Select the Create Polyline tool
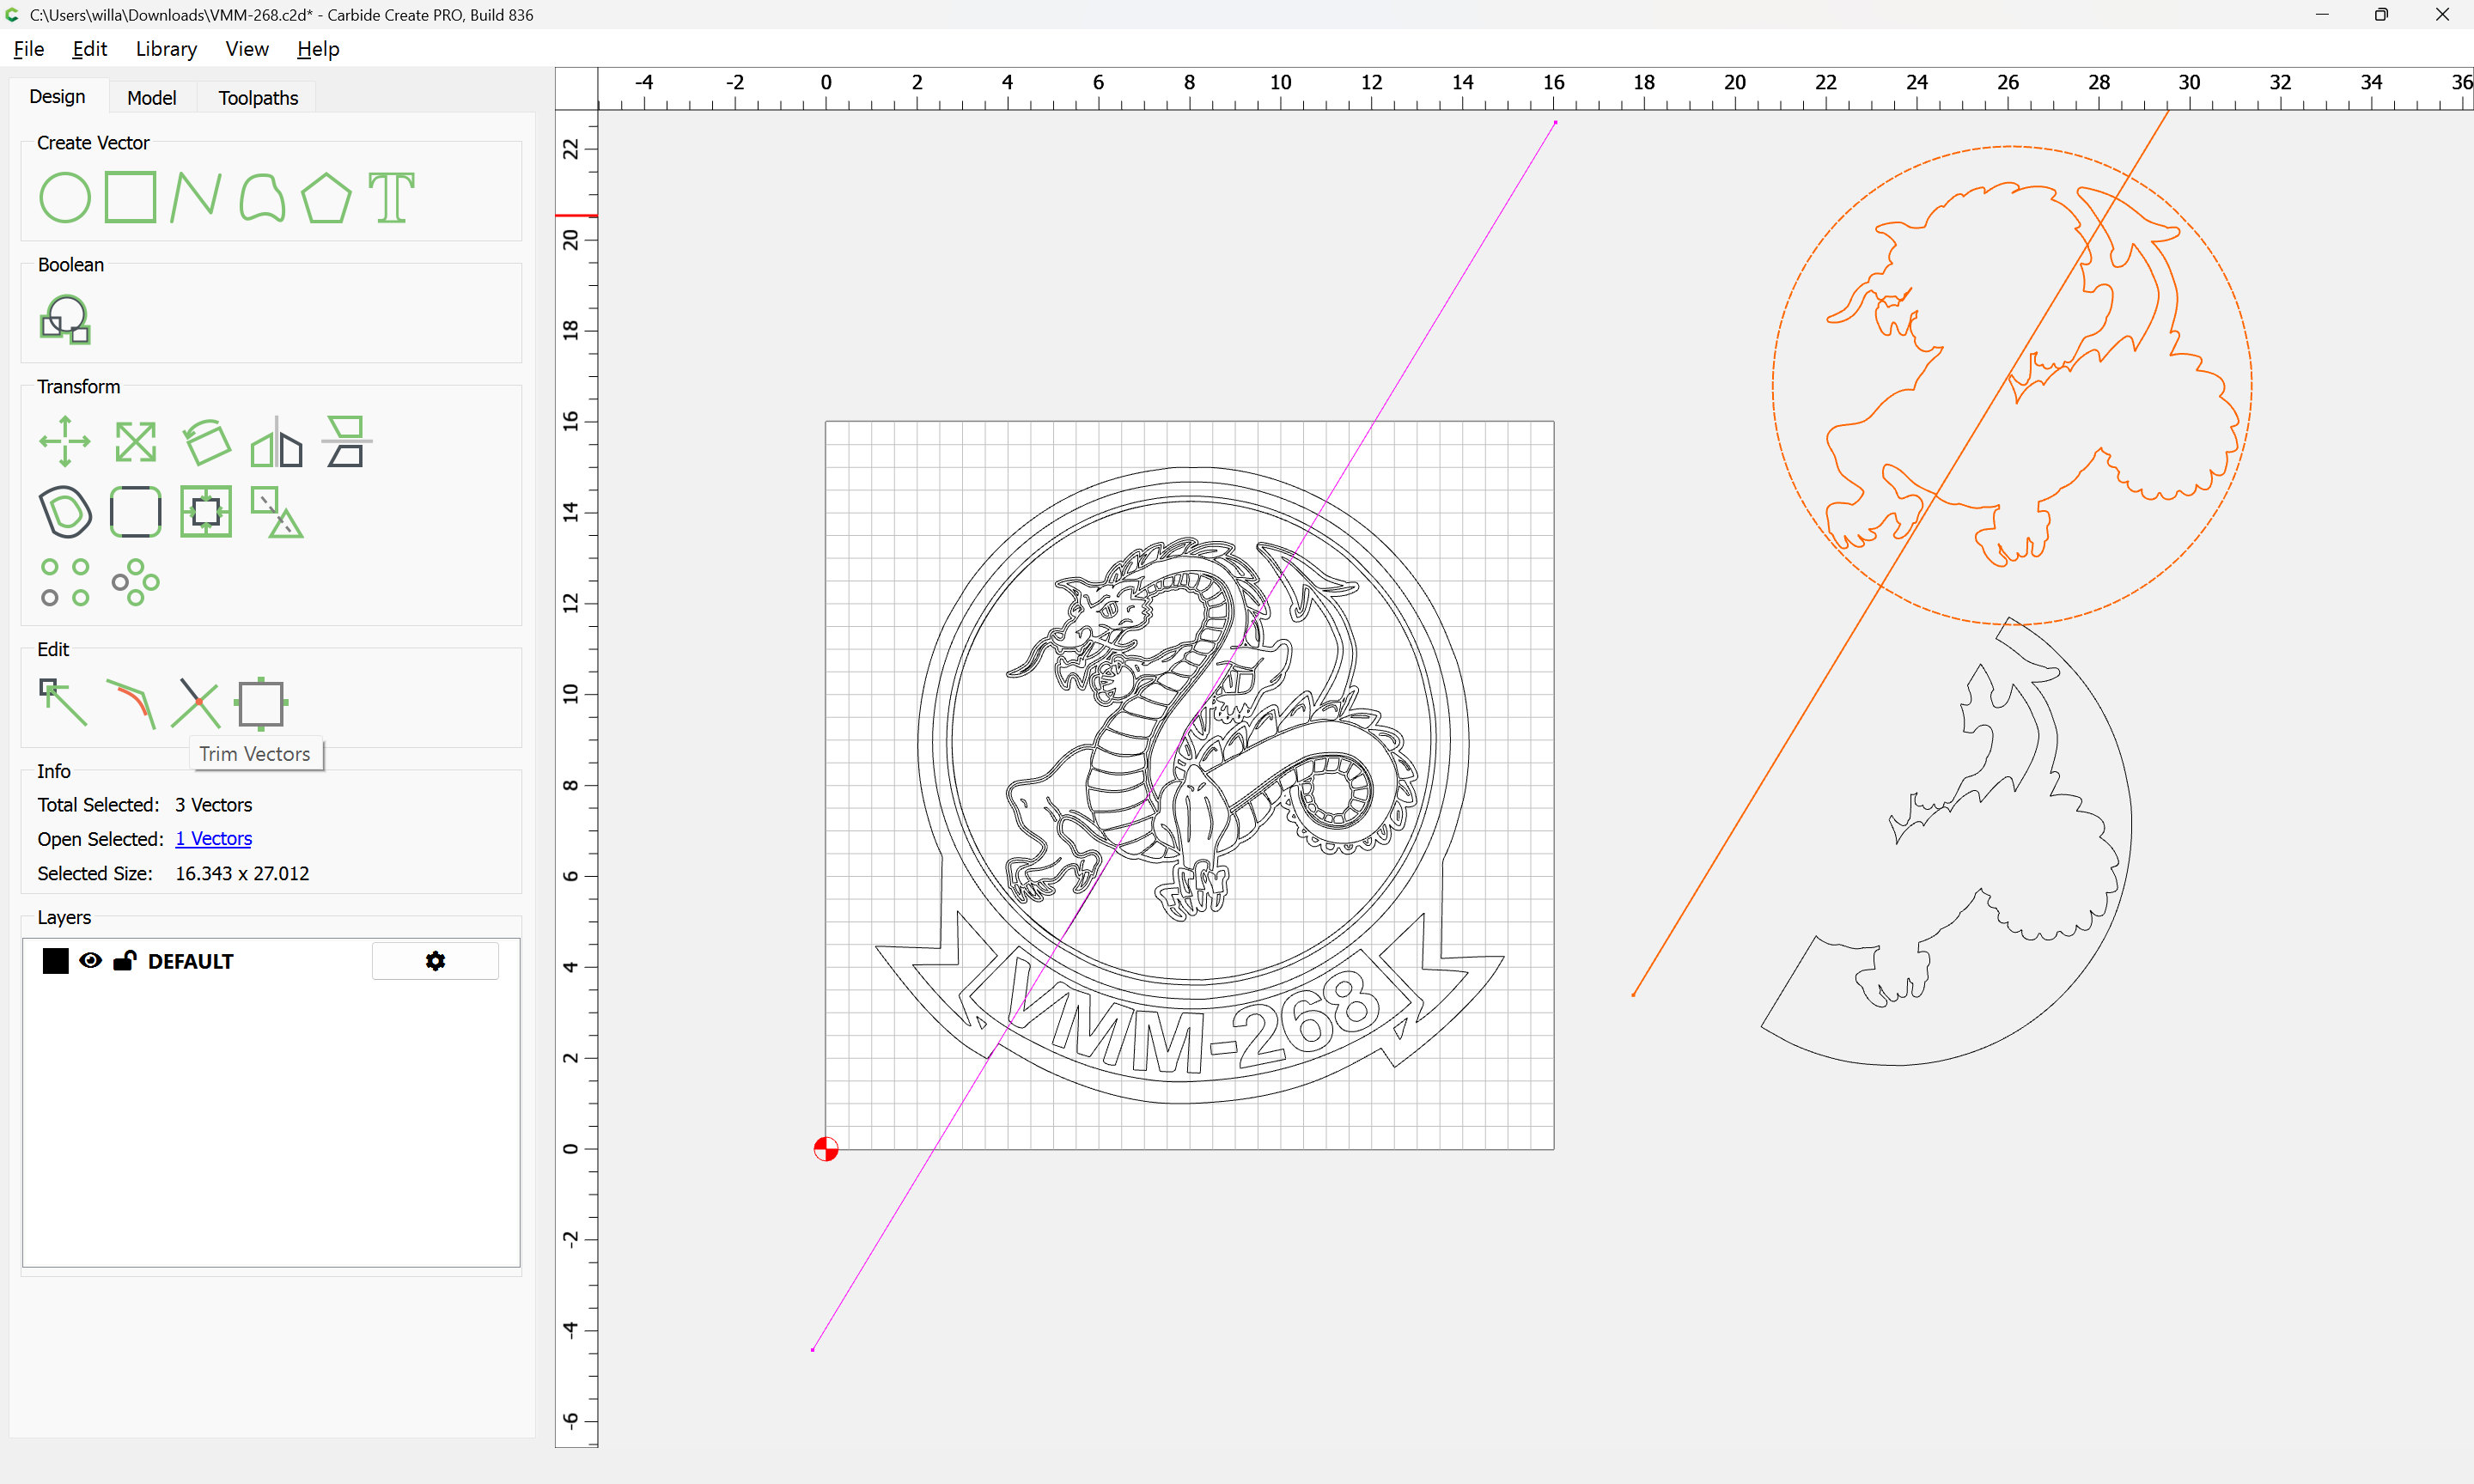Viewport: 2474px width, 1484px height. (x=195, y=197)
